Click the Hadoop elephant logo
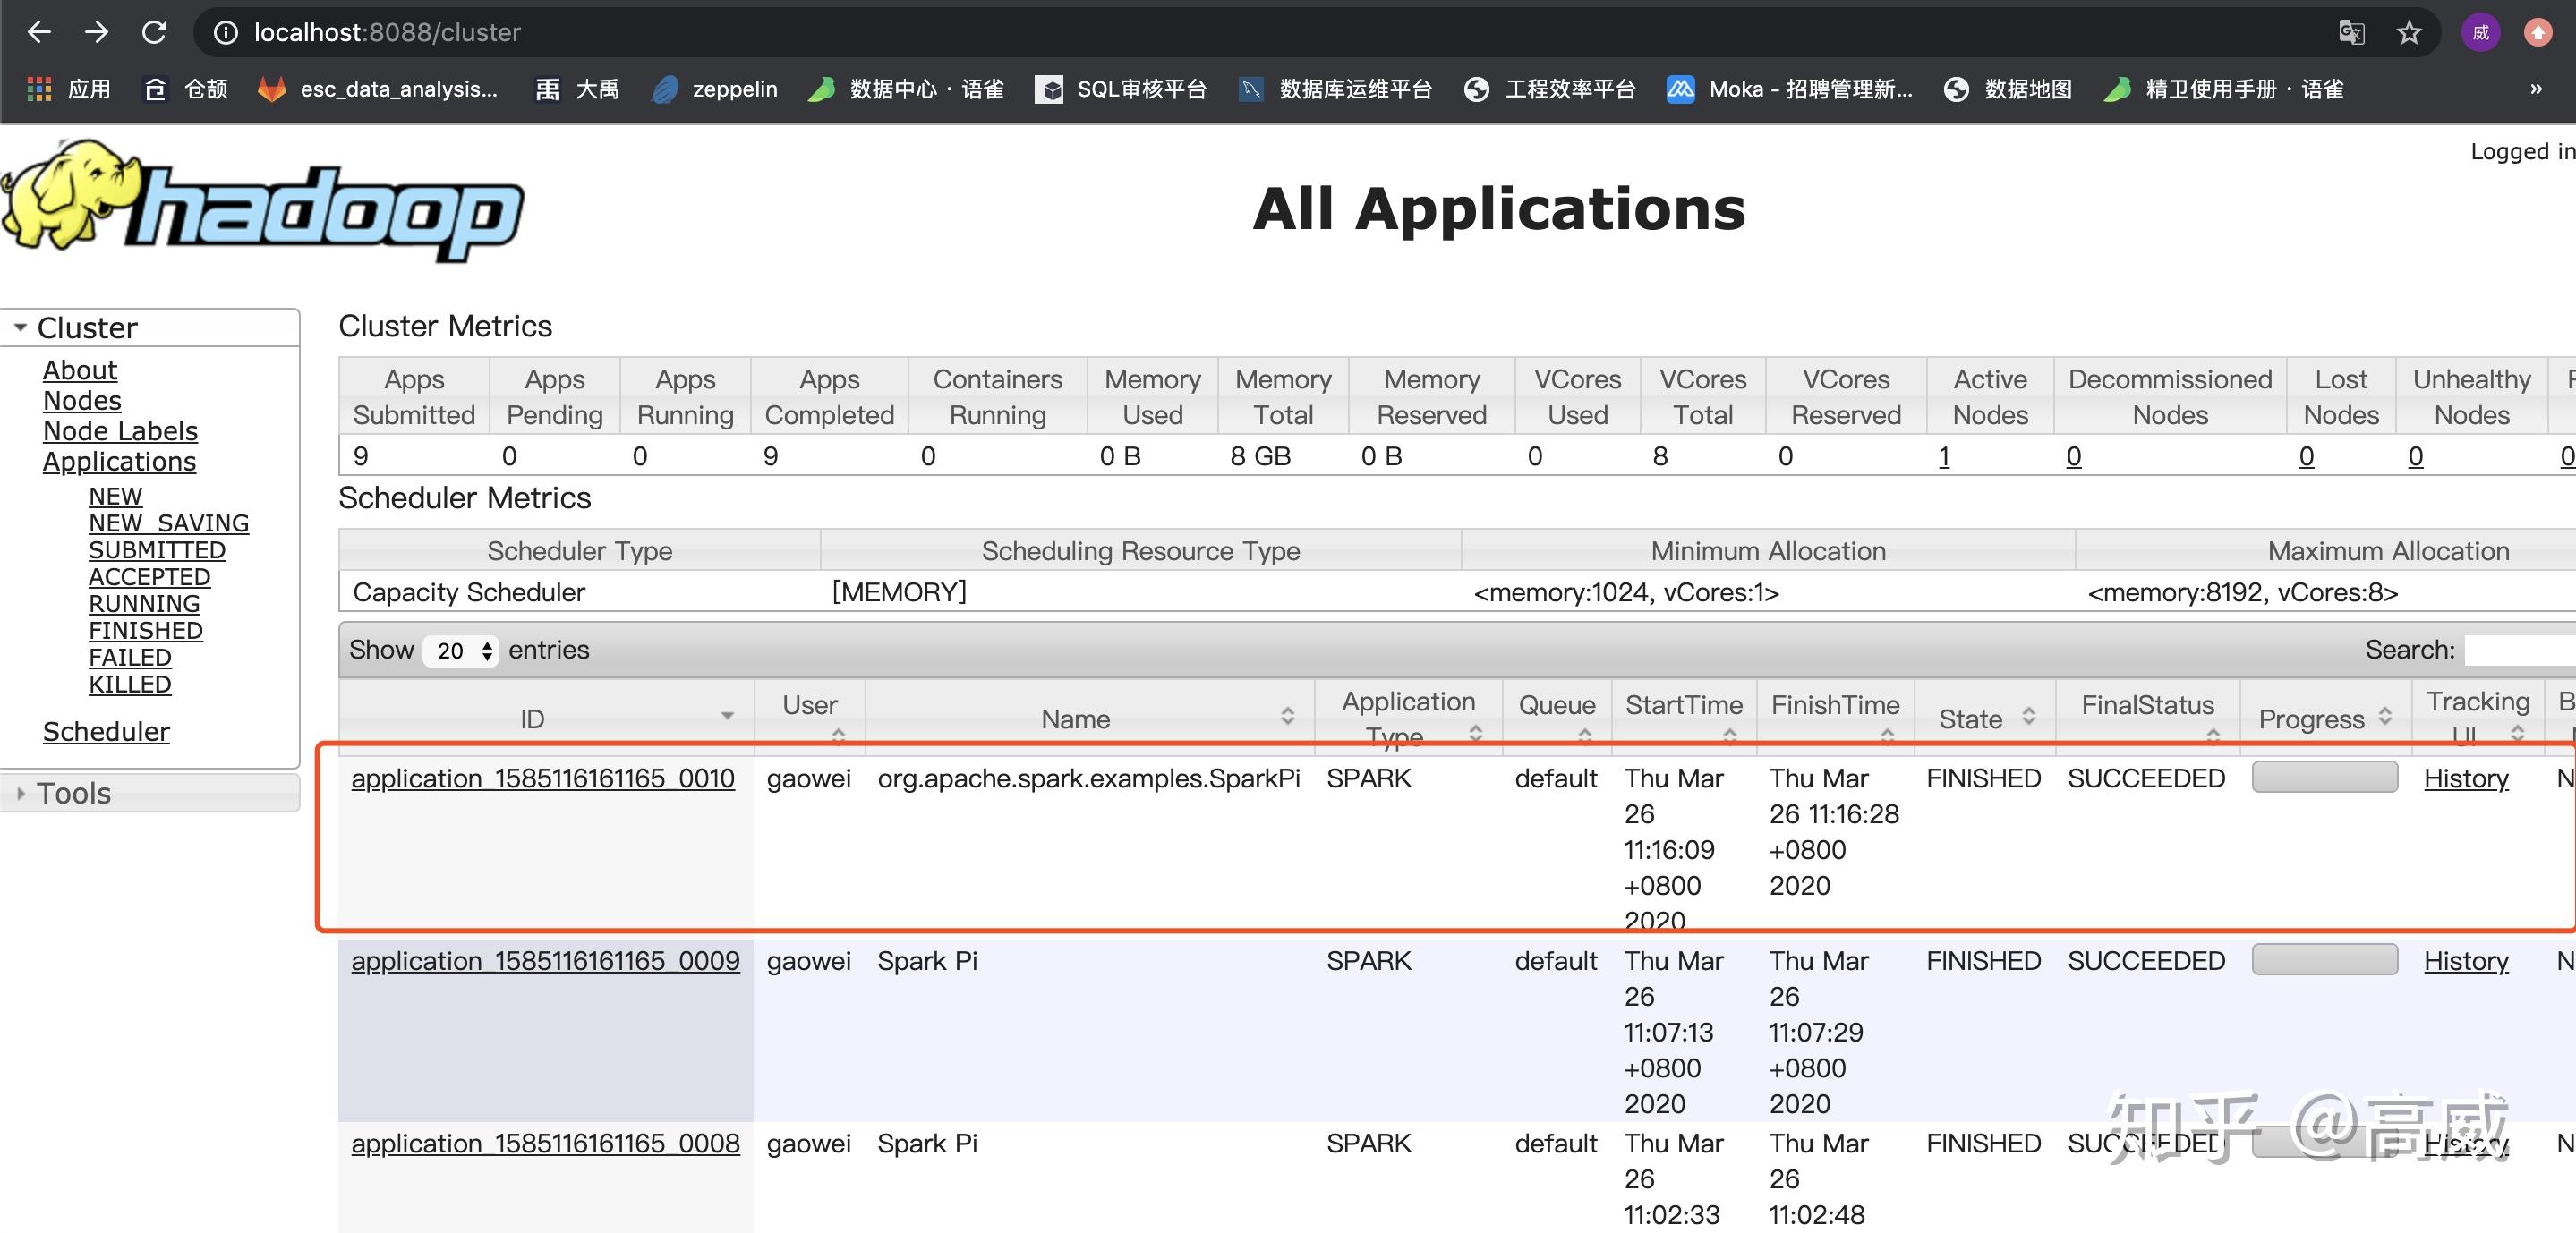The height and width of the screenshot is (1233, 2576). point(262,201)
